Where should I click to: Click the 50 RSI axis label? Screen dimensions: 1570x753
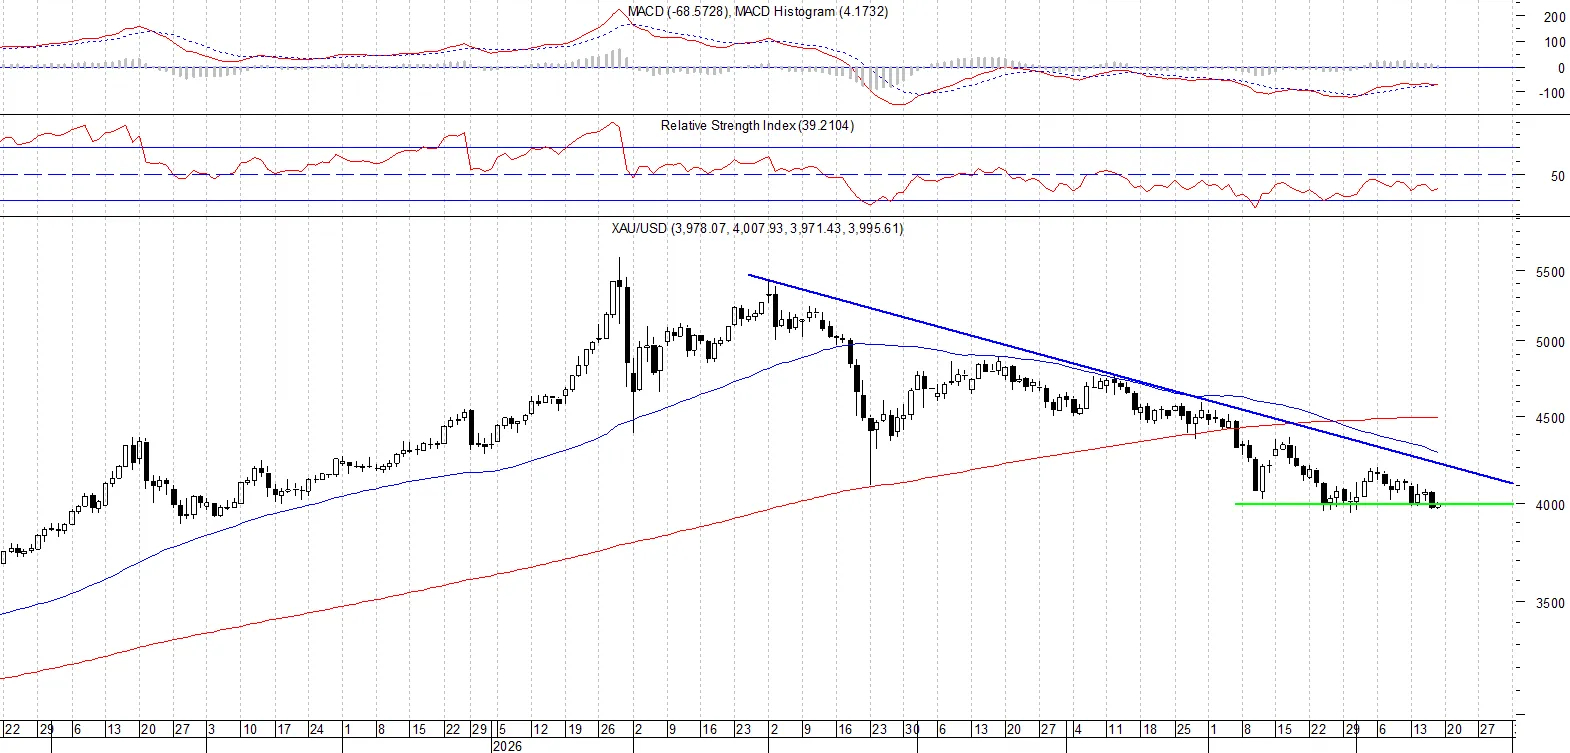coord(1557,176)
